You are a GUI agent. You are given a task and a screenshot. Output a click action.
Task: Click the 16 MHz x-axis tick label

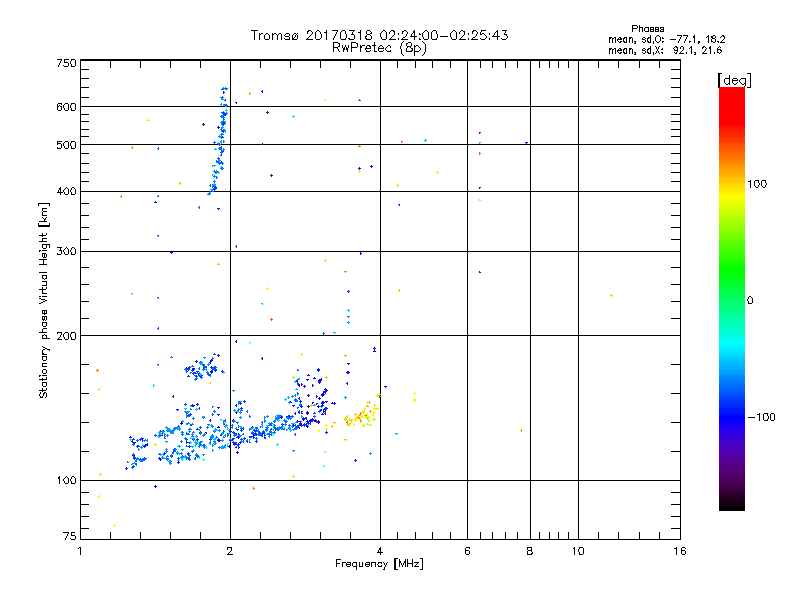(x=680, y=551)
